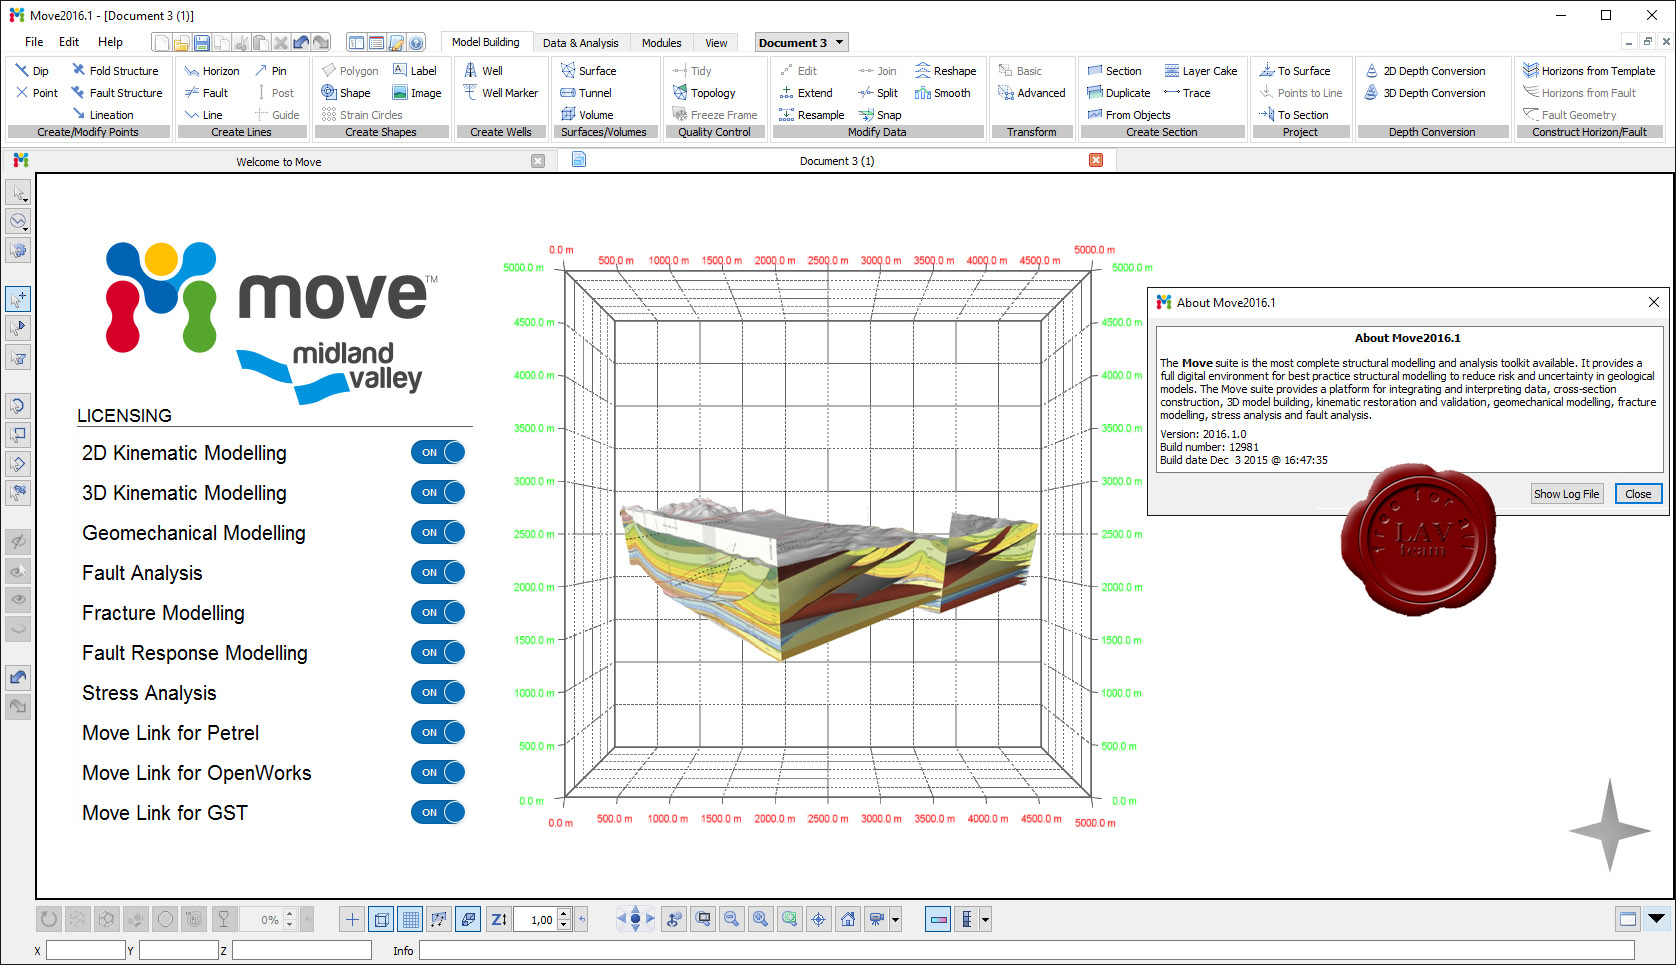This screenshot has width=1676, height=965.
Task: Create a Tunnel
Action: click(x=586, y=93)
